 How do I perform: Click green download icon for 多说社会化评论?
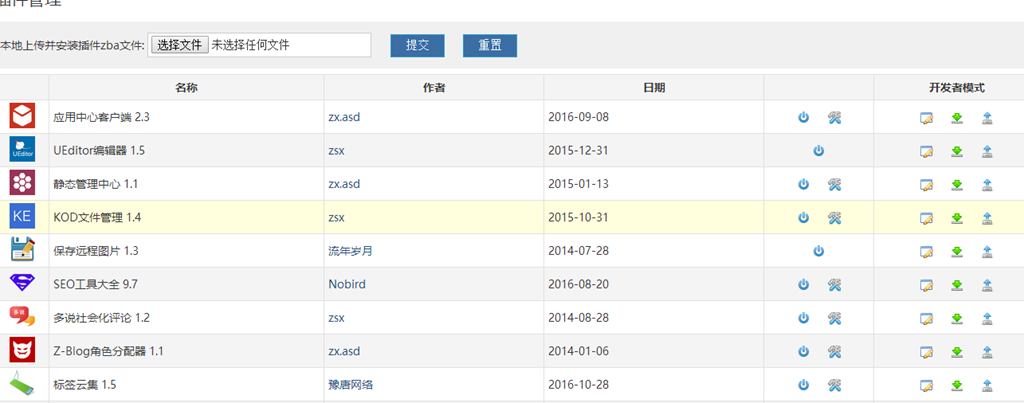pos(957,318)
